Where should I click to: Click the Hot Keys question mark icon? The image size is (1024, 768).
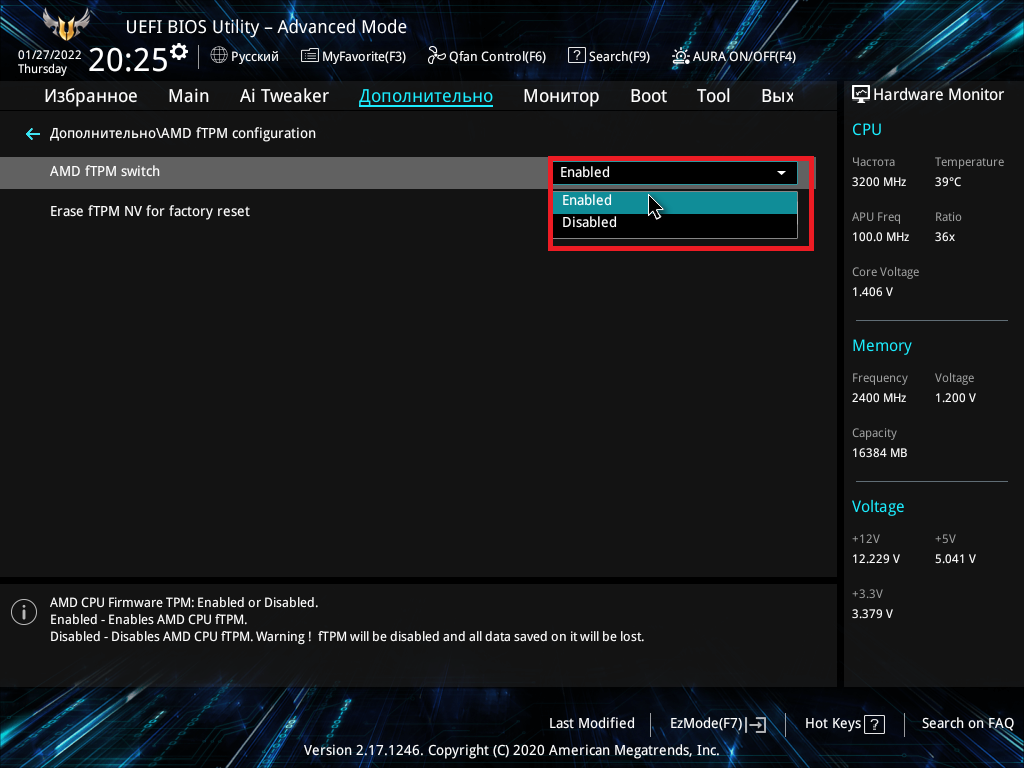874,724
